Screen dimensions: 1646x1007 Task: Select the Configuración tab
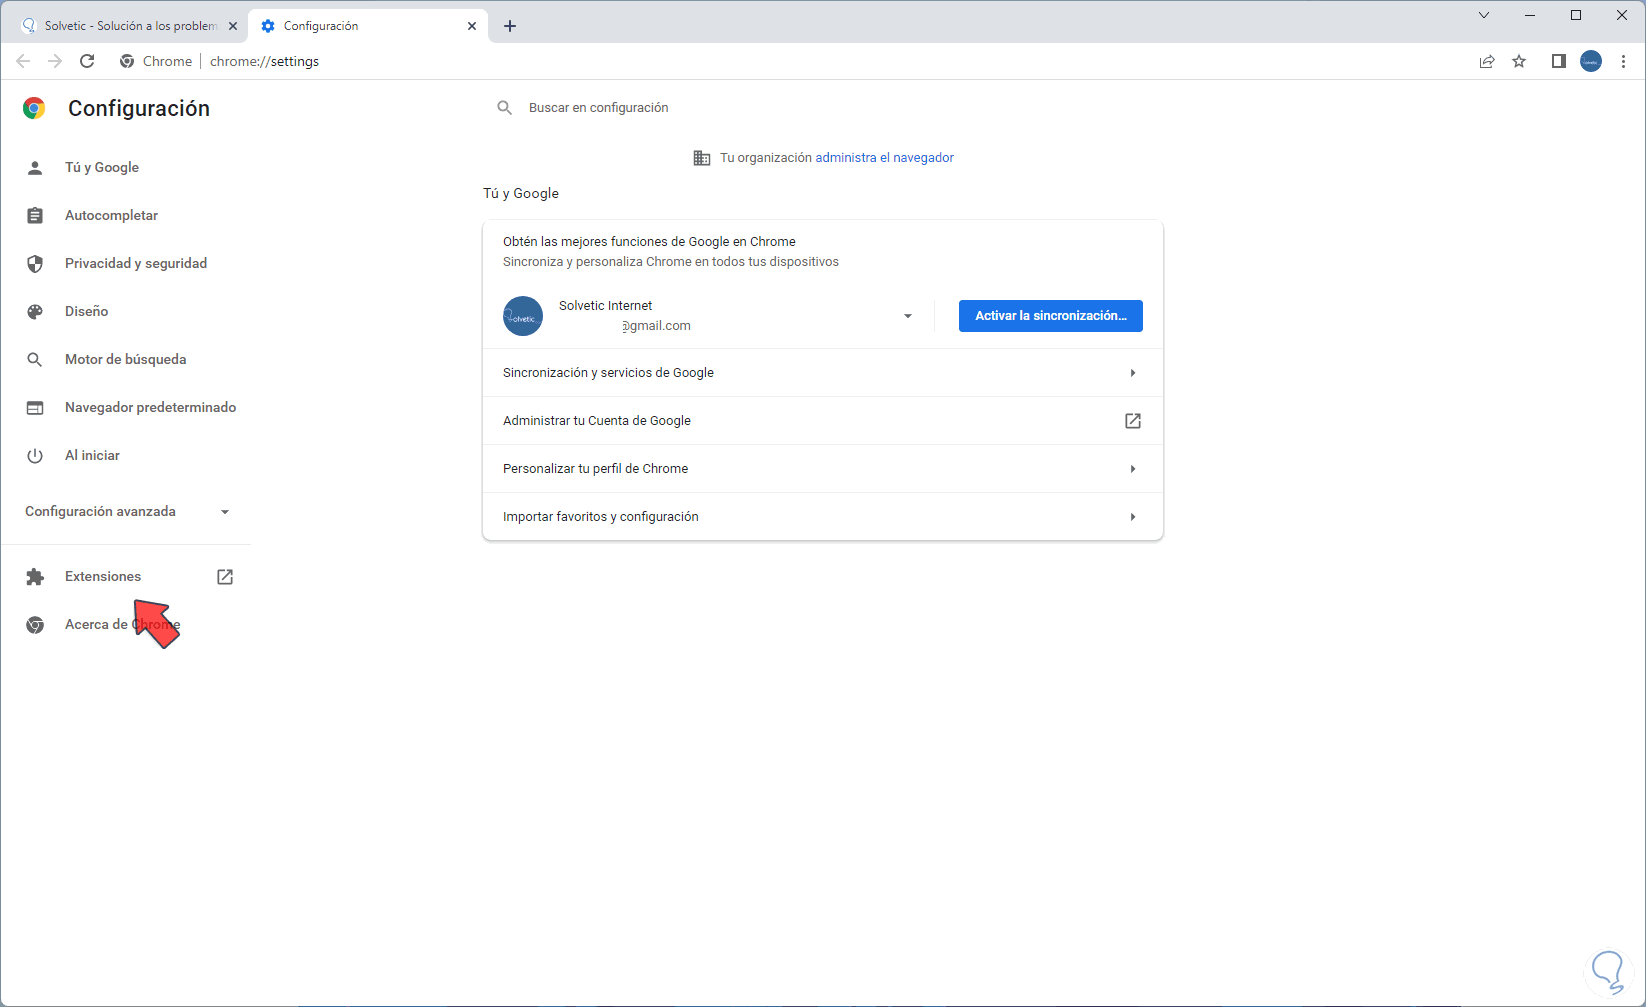coord(368,26)
